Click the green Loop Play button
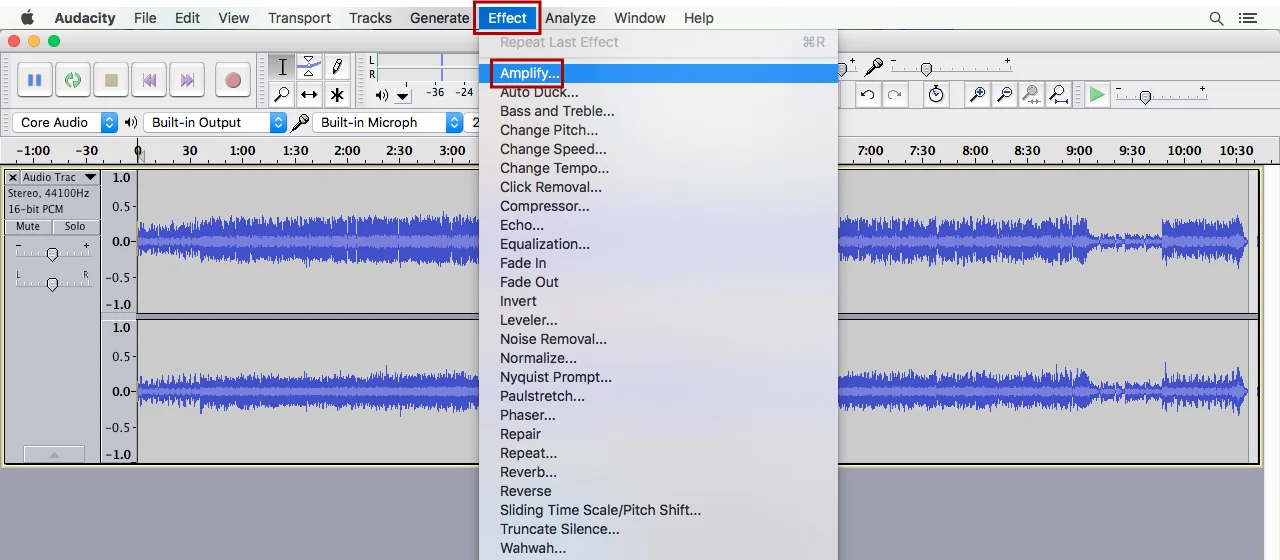The width and height of the screenshot is (1280, 560). pos(72,80)
